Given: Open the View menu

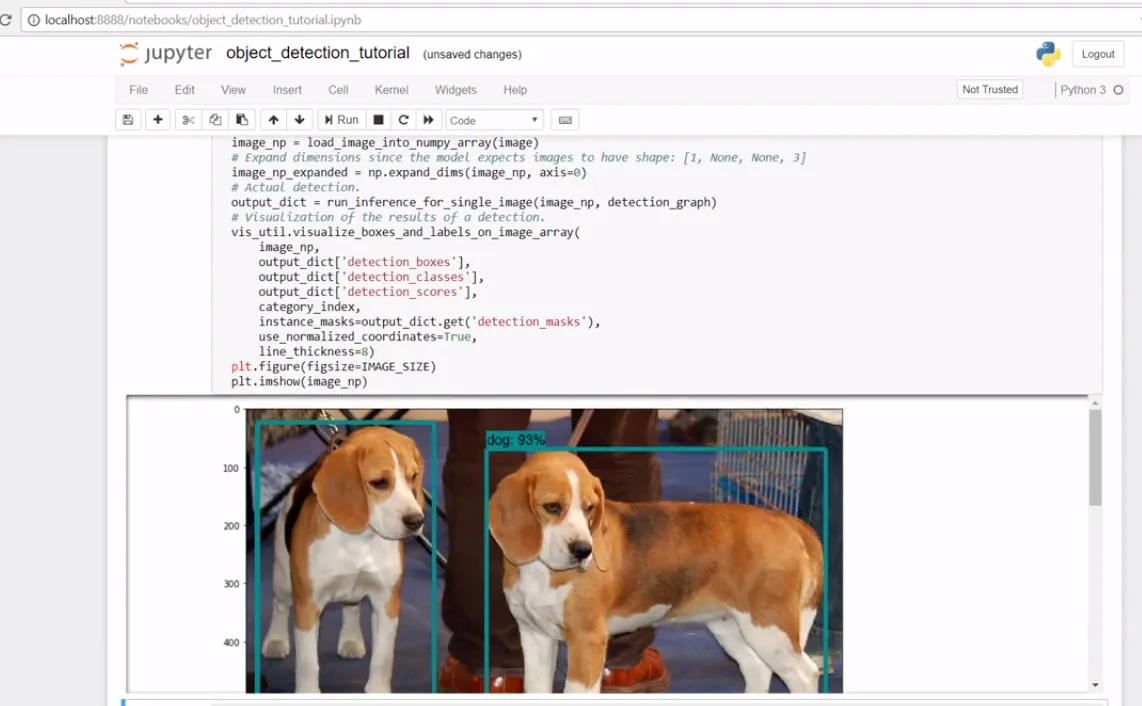Looking at the screenshot, I should tap(233, 90).
